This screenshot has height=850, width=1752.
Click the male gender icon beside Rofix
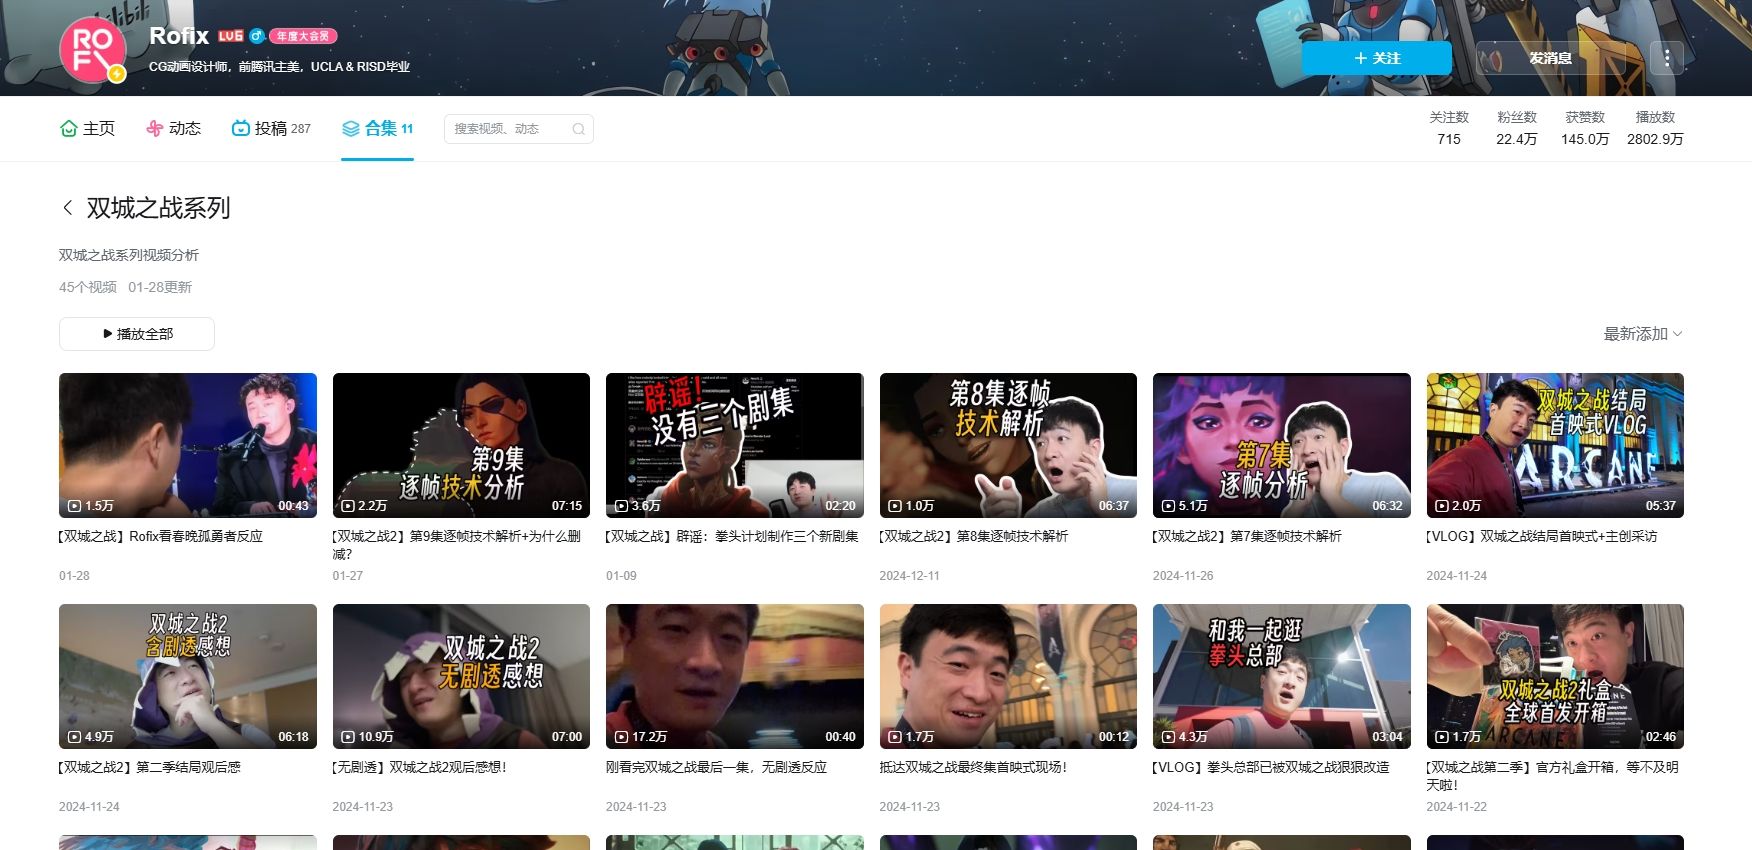click(x=256, y=36)
